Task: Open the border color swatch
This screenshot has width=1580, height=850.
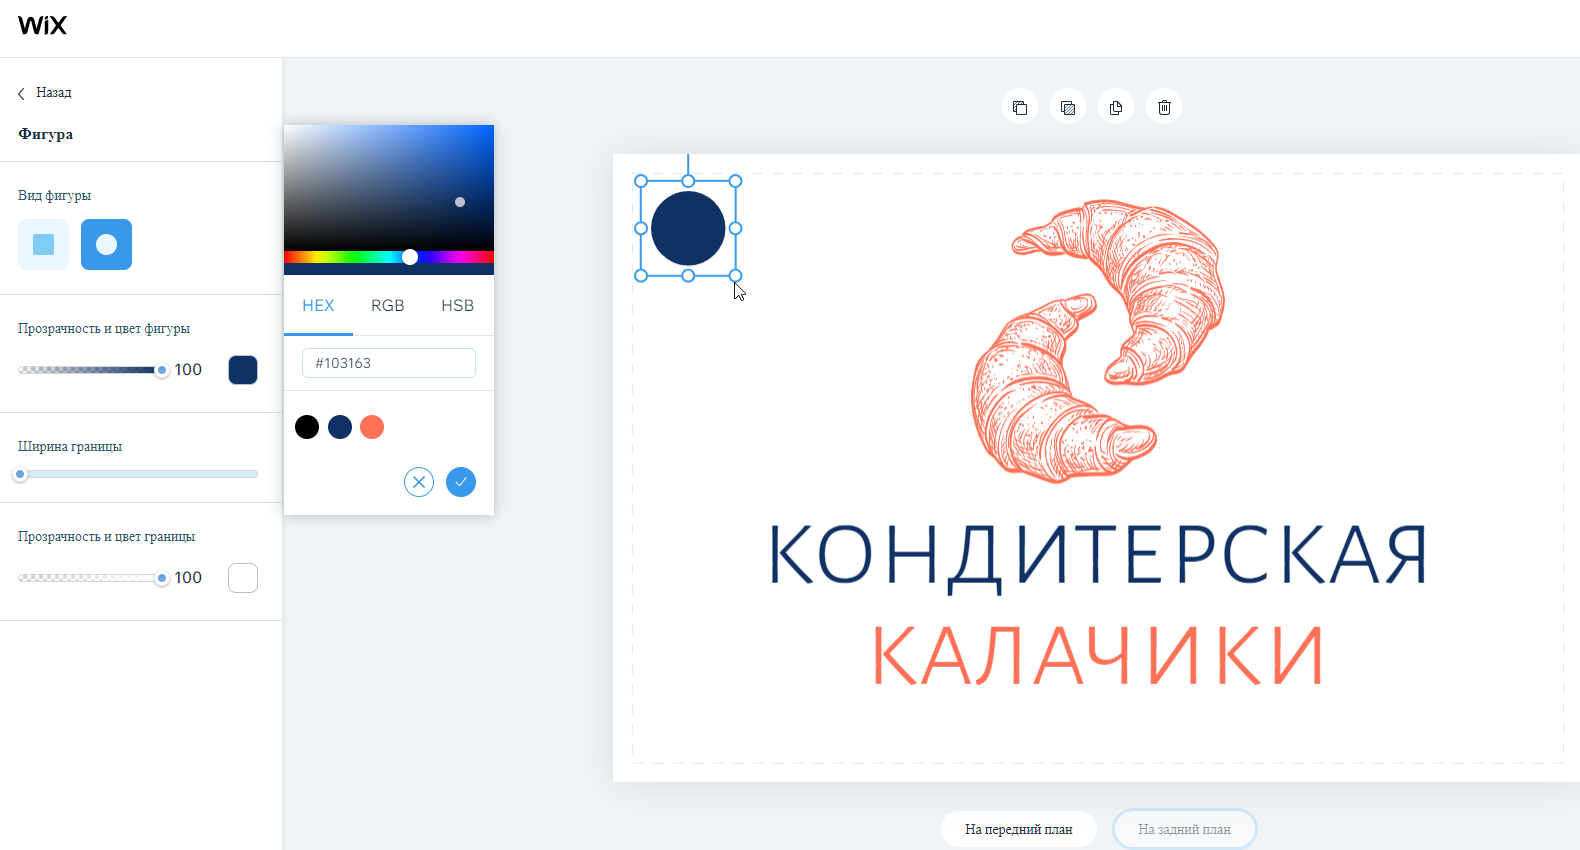Action: pos(243,578)
